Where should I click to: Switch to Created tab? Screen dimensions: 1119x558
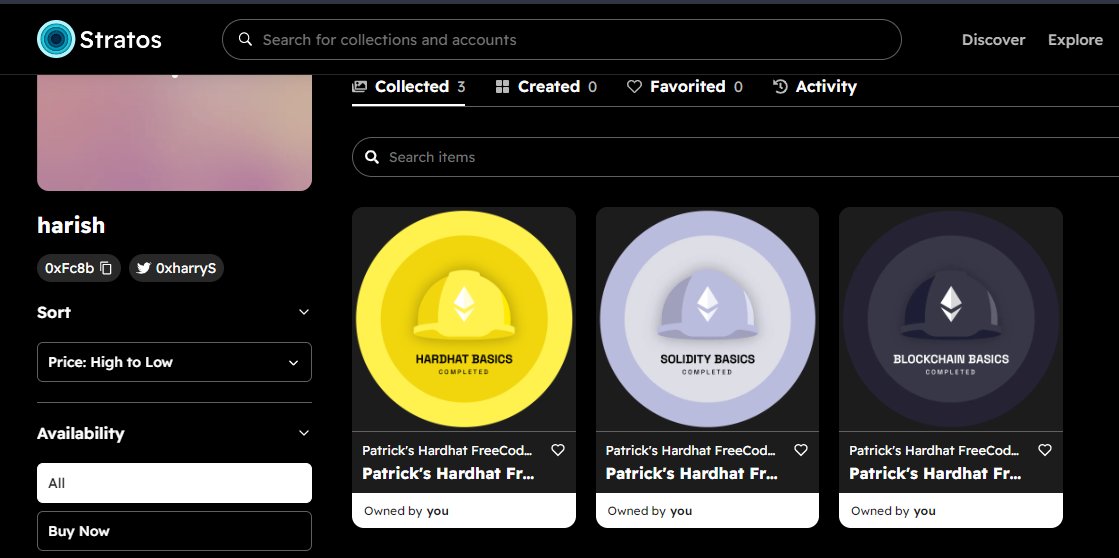[x=546, y=87]
